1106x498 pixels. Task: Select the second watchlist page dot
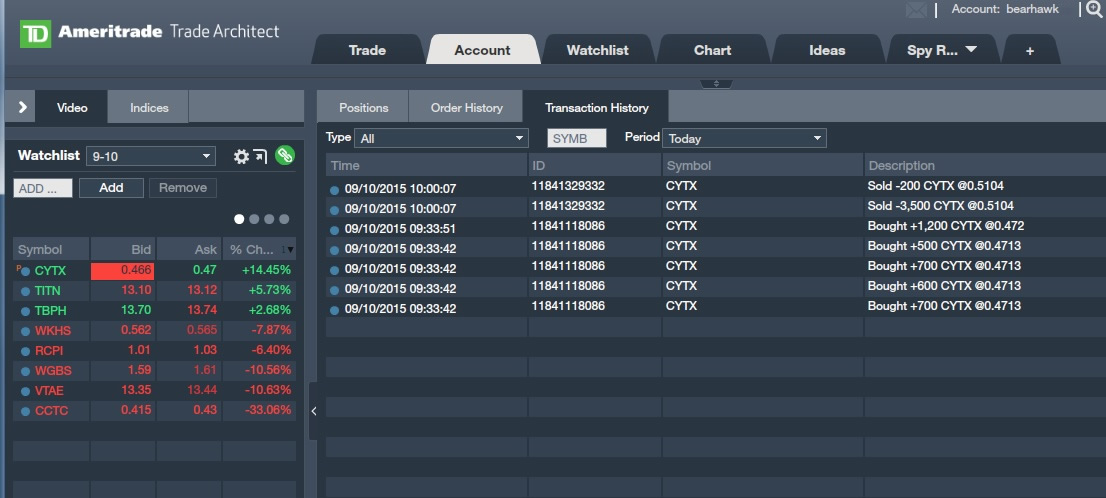[x=254, y=219]
